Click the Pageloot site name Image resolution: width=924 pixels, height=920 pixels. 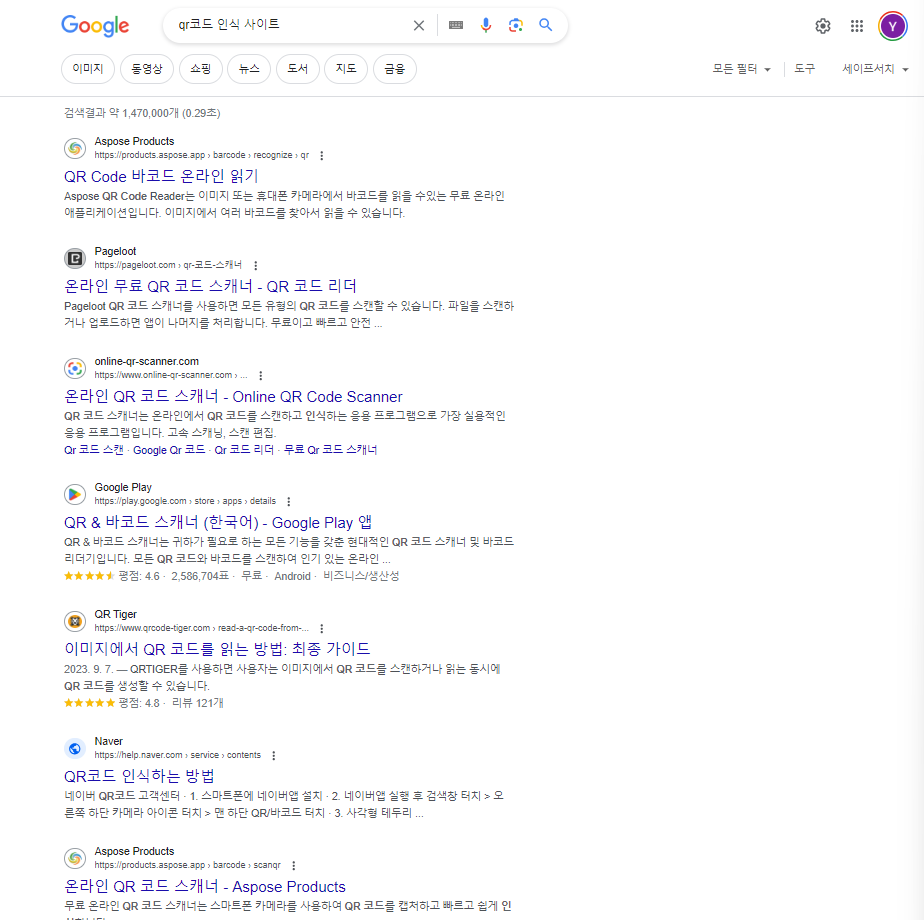tap(116, 252)
